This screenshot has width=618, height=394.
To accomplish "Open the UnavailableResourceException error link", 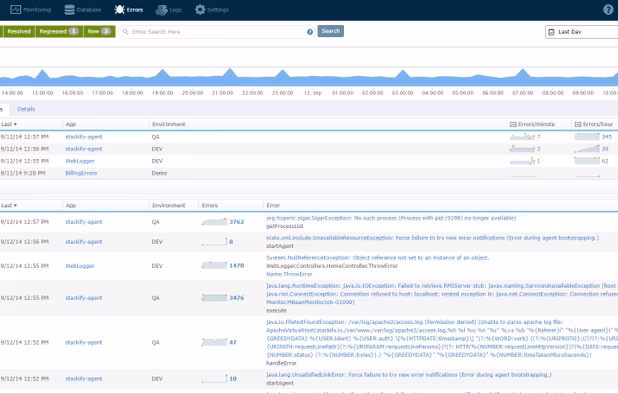I will coord(432,238).
